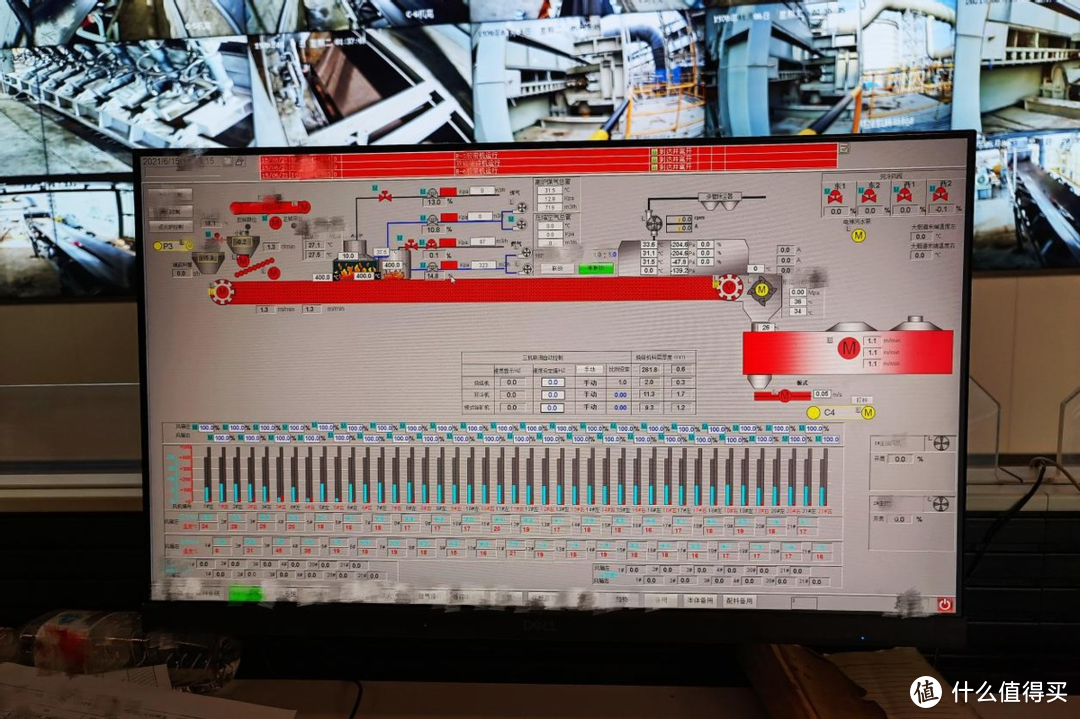This screenshot has height=719, width=1080.
Task: Click the lowest combustion air fan icon
Action: [x=528, y=269]
